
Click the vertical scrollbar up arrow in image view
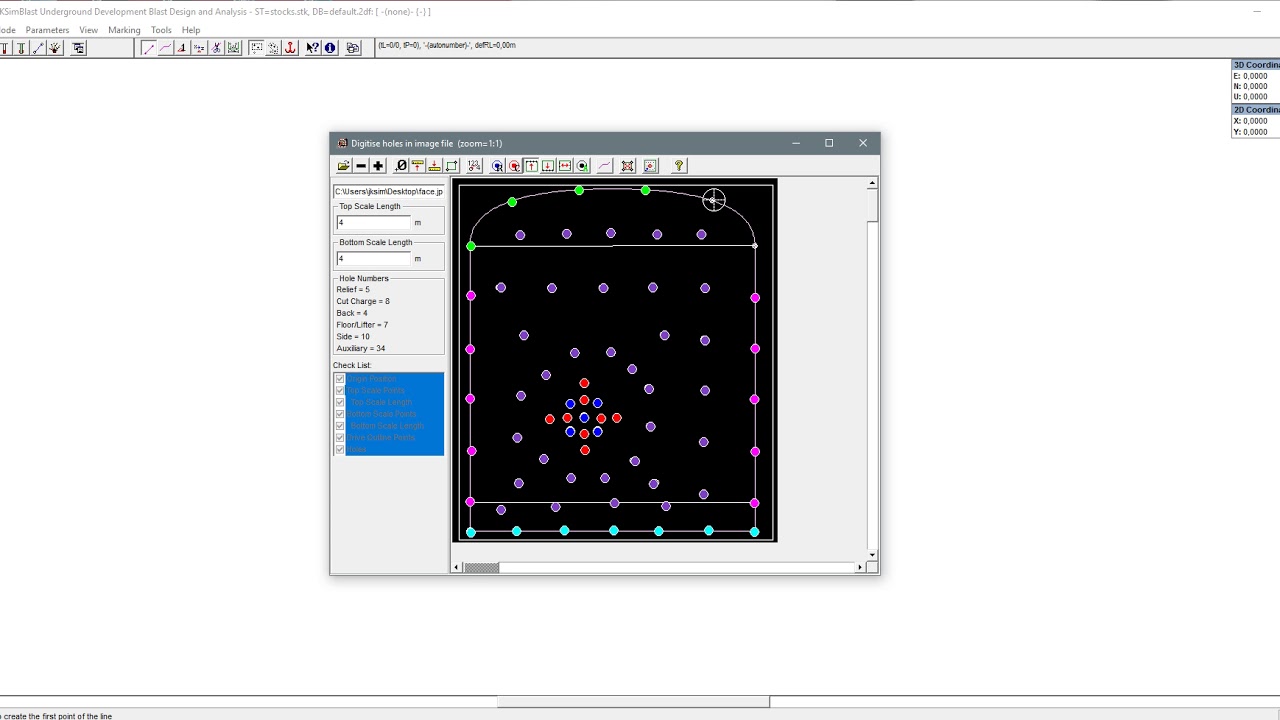[873, 183]
